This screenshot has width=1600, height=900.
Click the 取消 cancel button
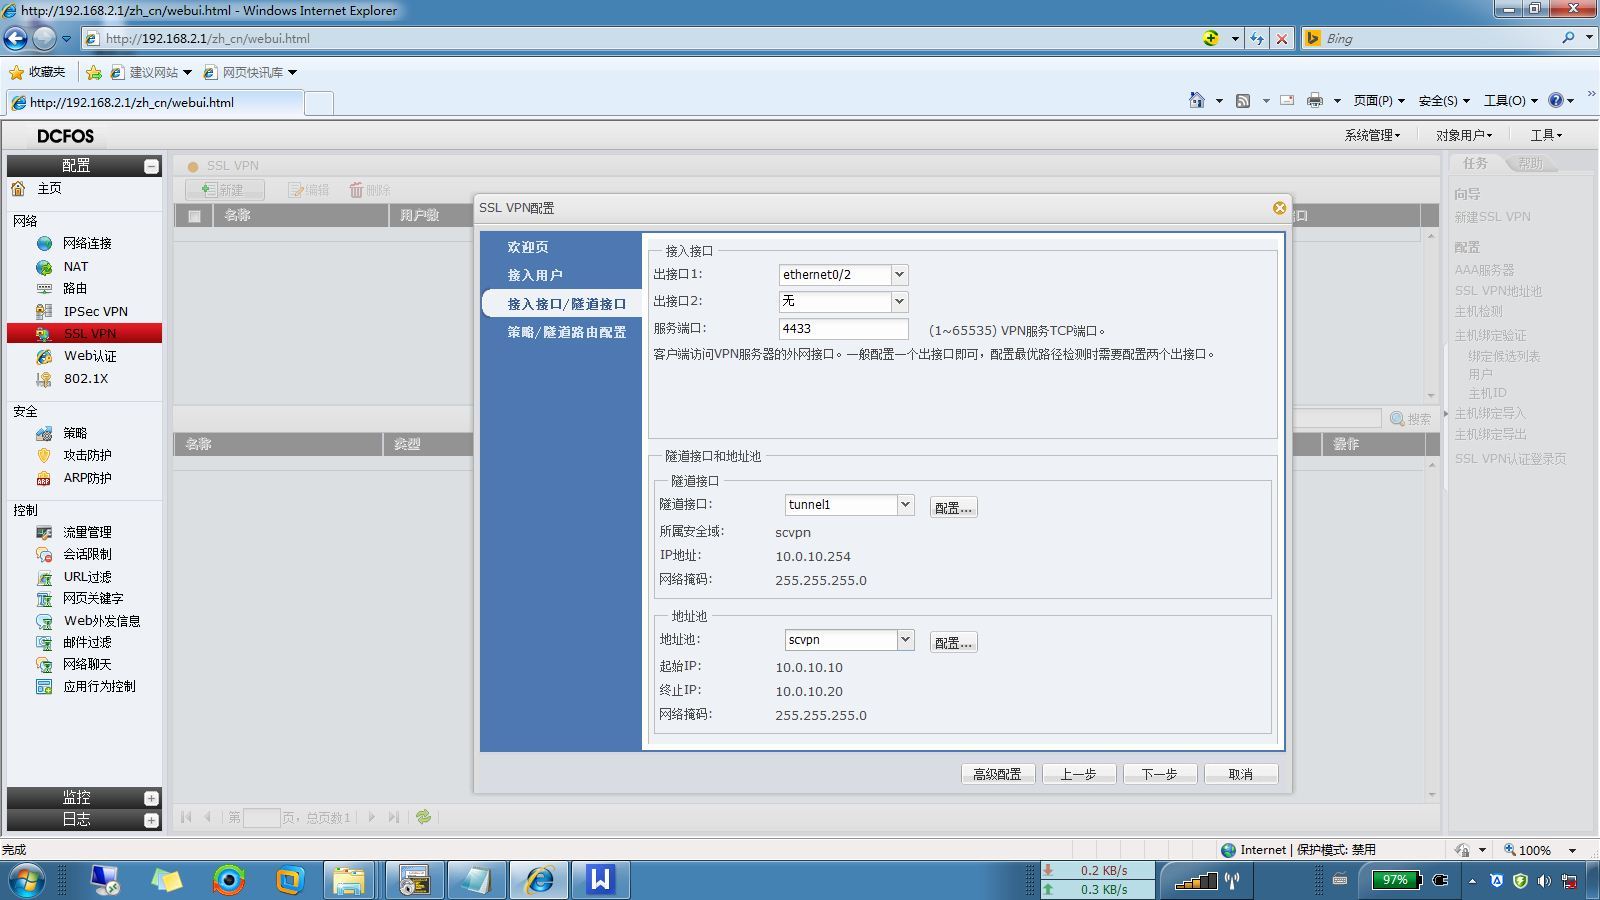(1241, 774)
